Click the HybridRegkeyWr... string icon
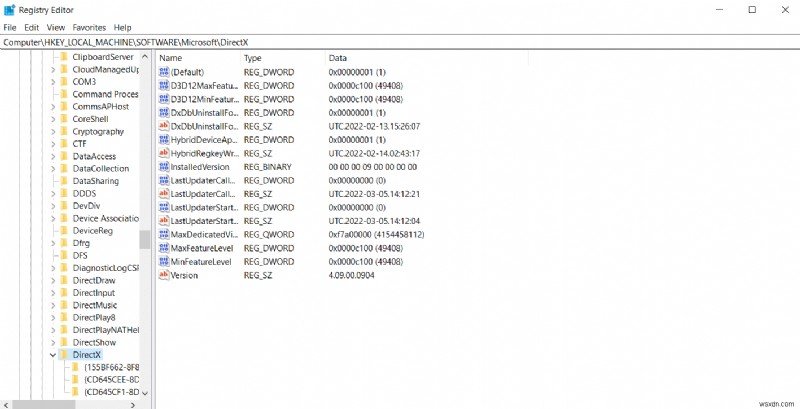Screen dimensions: 800x409 (x=164, y=153)
